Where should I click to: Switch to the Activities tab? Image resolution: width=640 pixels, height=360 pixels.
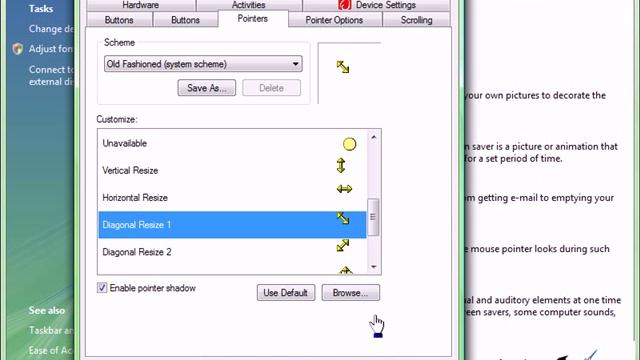(249, 5)
